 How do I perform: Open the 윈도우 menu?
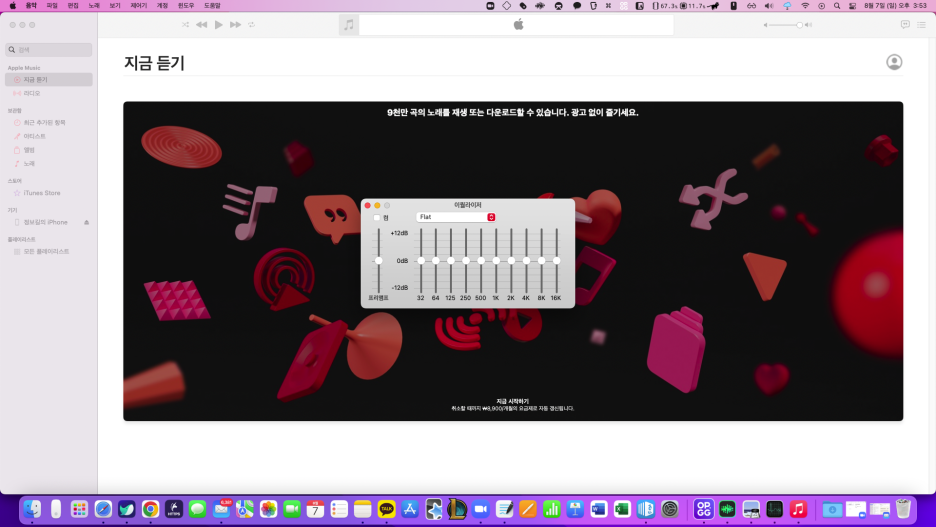186,5
